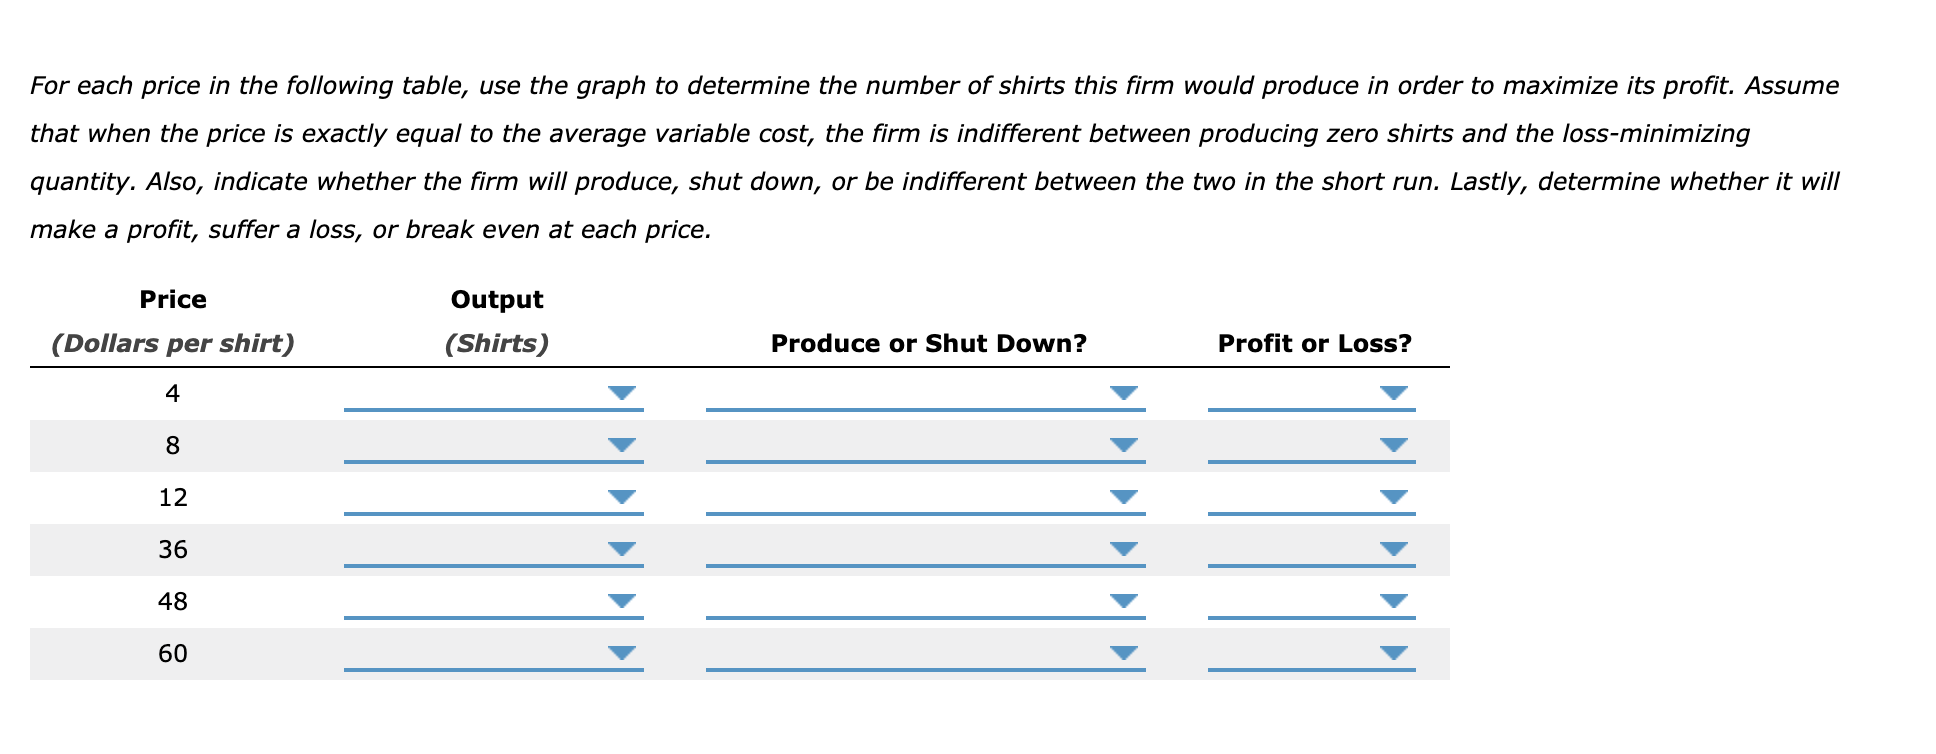Open the Output dropdown for price 48

click(619, 601)
